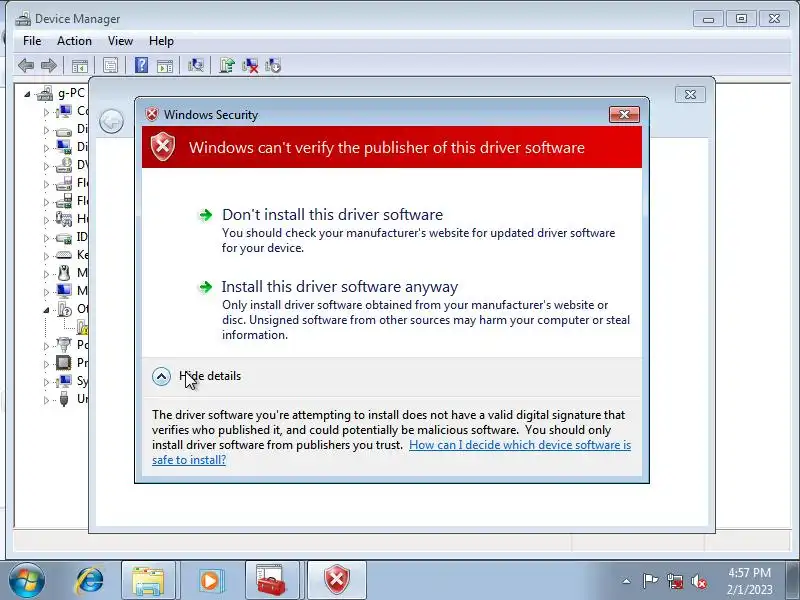
Task: Switch to Windows Security shield taskbar button
Action: point(337,581)
